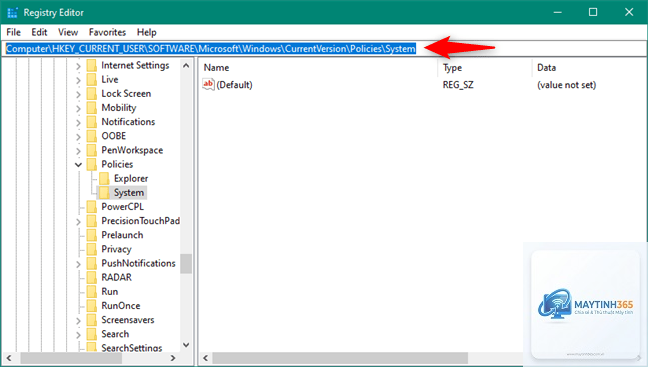Expand the PenWorkspace key

[x=78, y=150]
